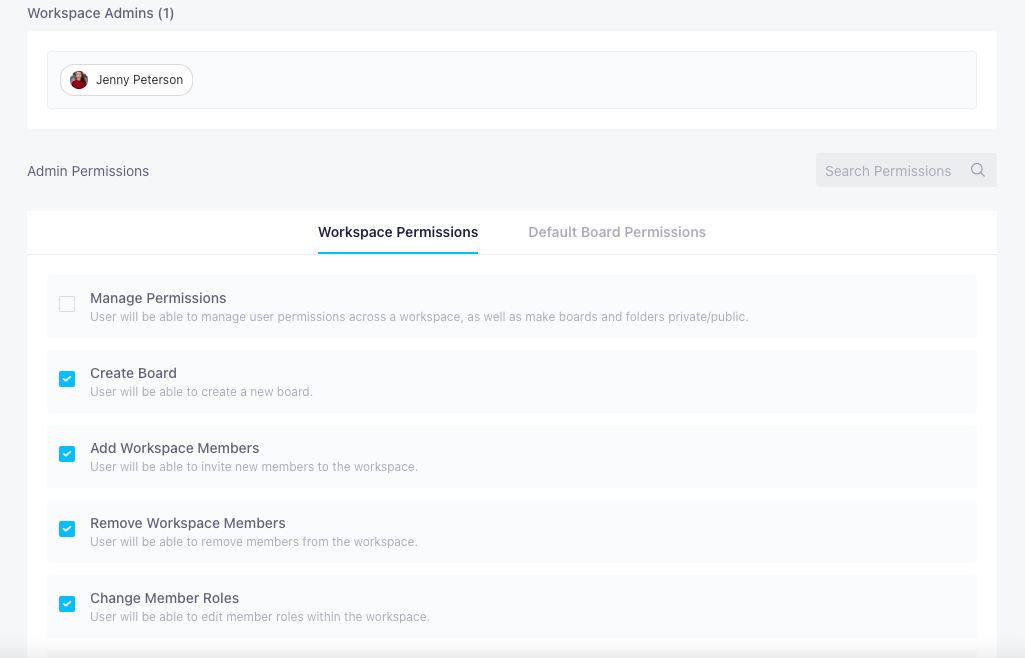Image resolution: width=1025 pixels, height=658 pixels.
Task: Select the Workspace Permissions tab
Action: (398, 231)
